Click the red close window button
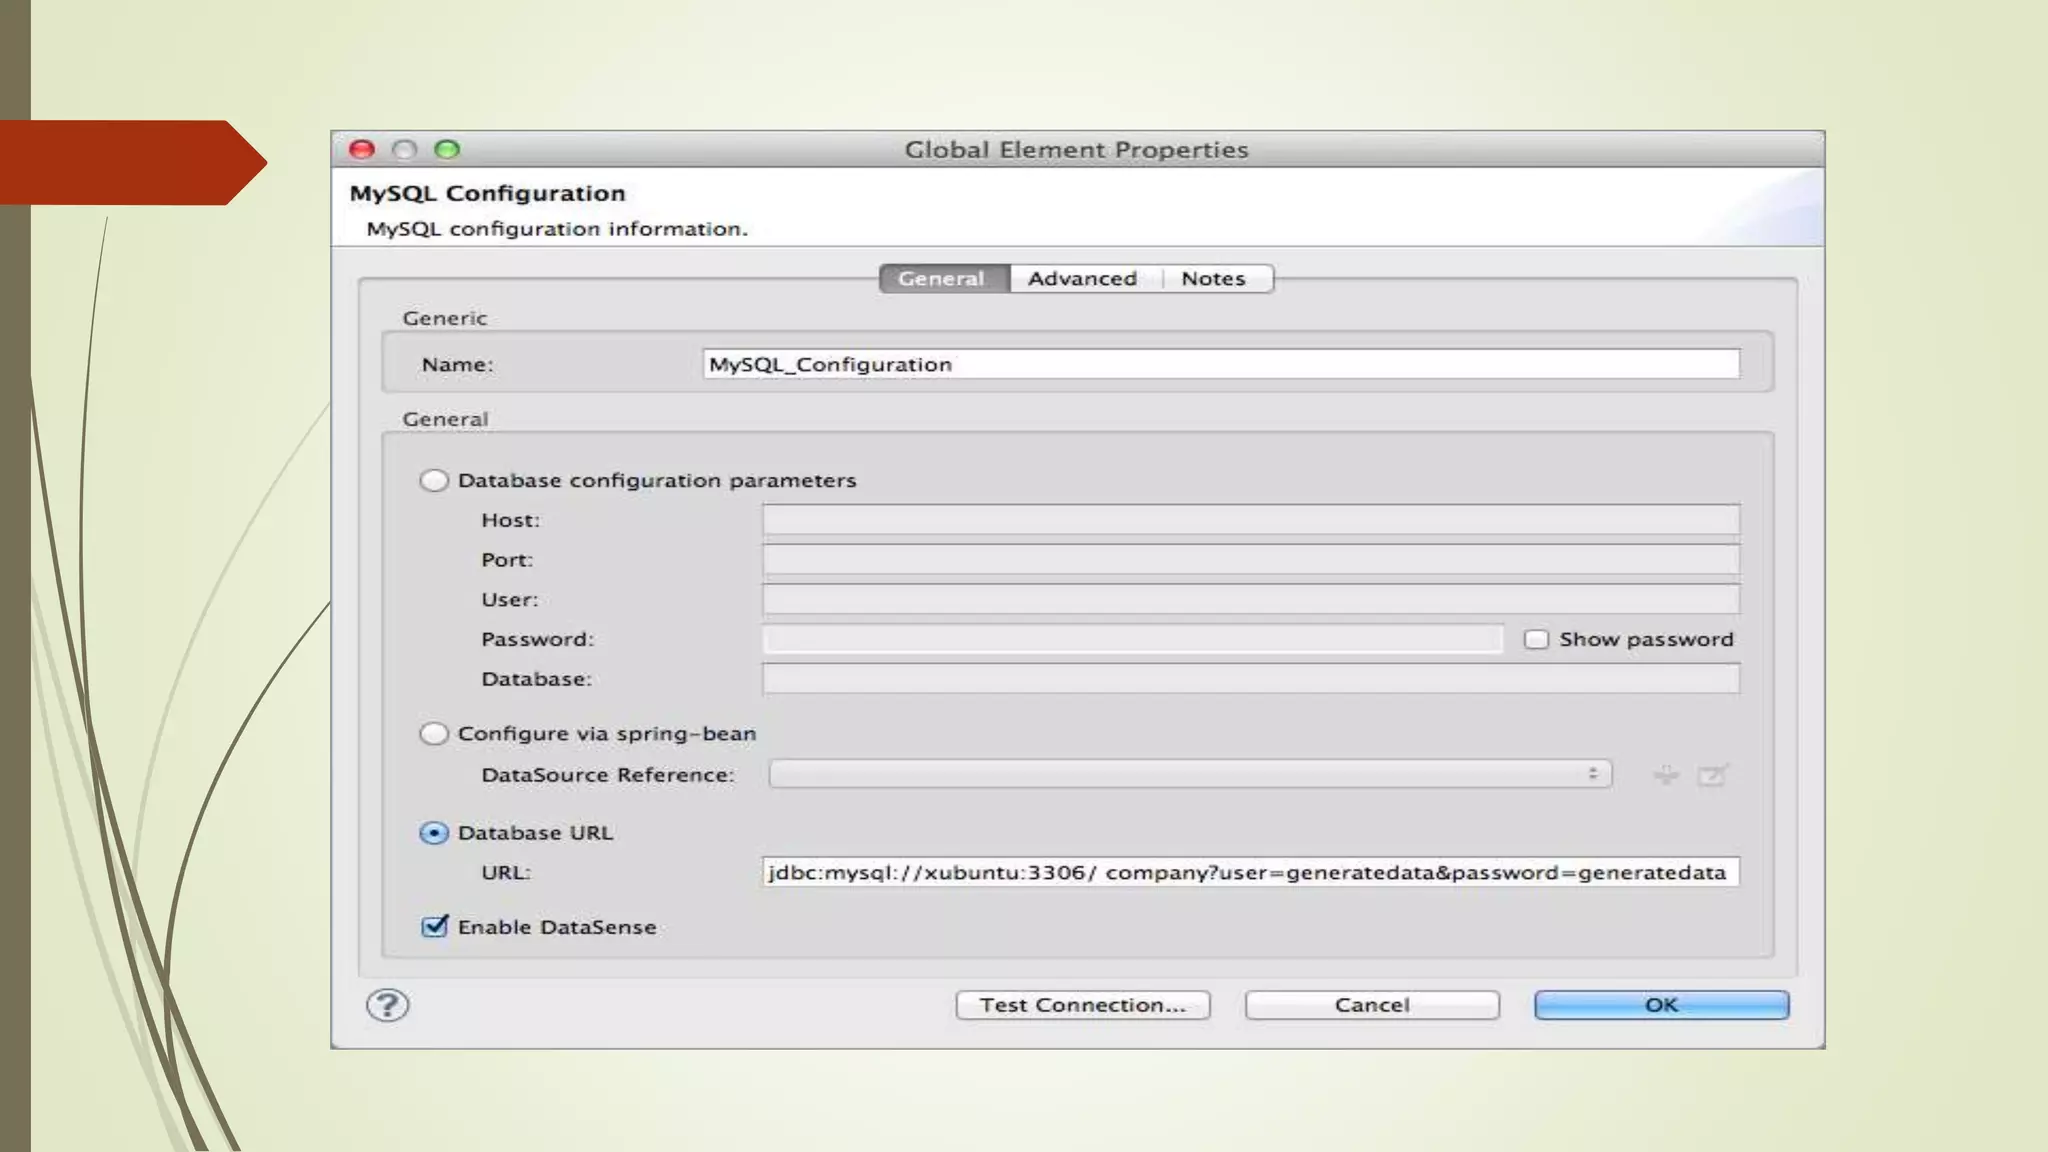 (362, 150)
